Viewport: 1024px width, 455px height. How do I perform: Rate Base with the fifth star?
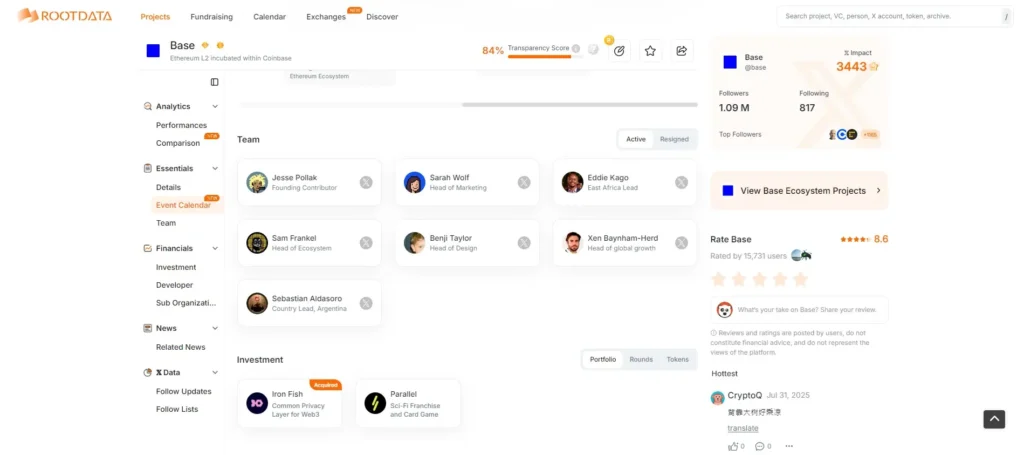[x=800, y=279]
